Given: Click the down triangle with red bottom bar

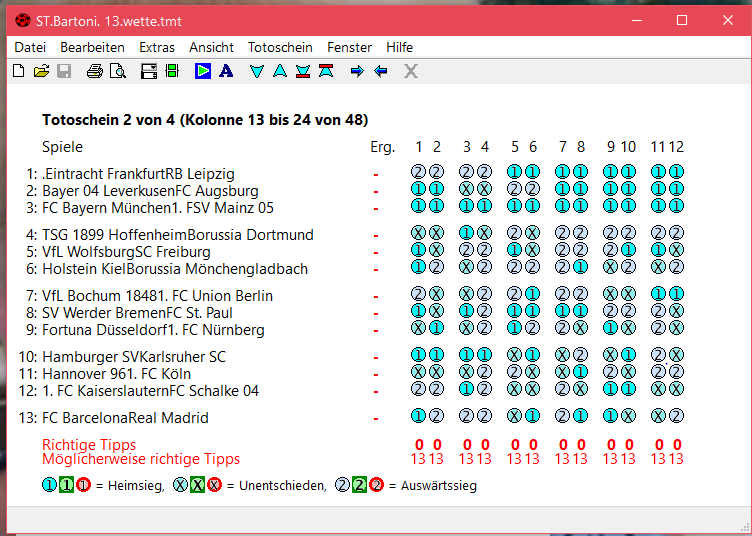Looking at the screenshot, I should point(303,71).
